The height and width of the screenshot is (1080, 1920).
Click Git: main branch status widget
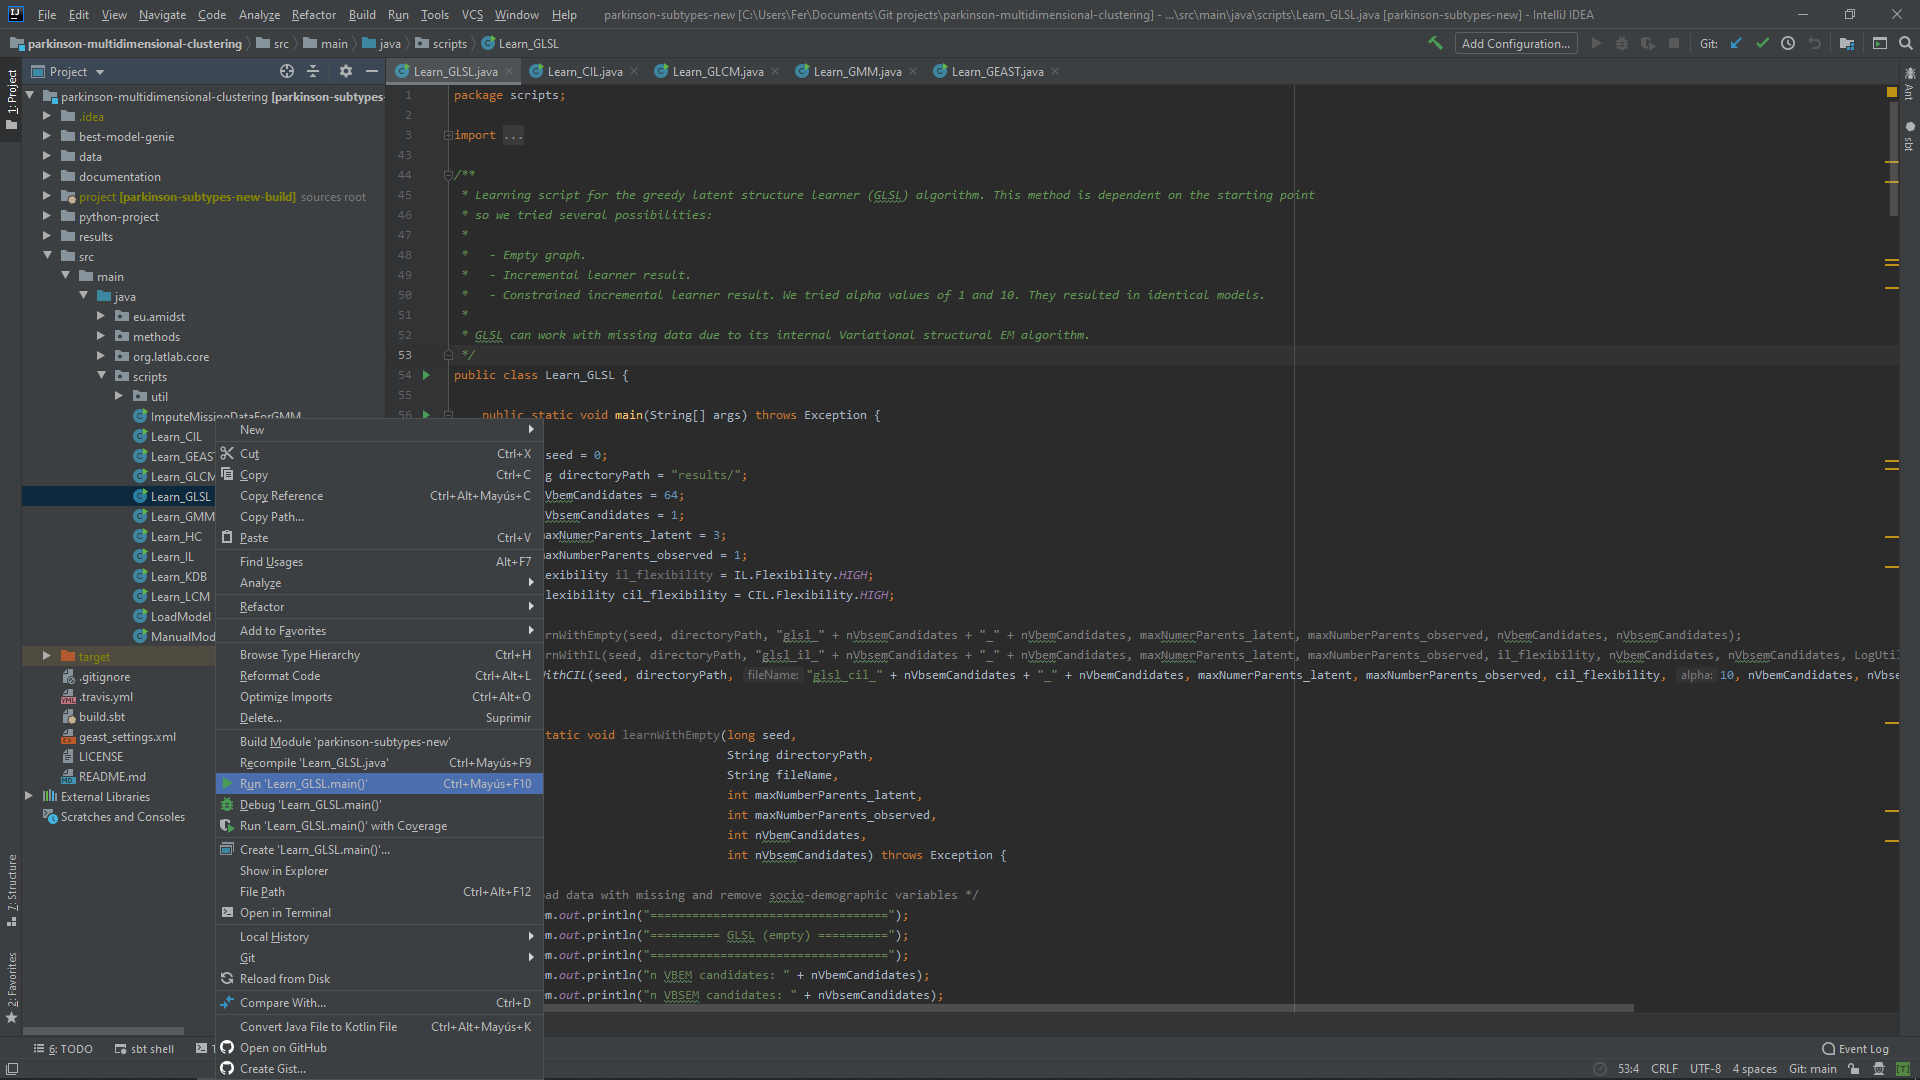[x=1812, y=1069]
